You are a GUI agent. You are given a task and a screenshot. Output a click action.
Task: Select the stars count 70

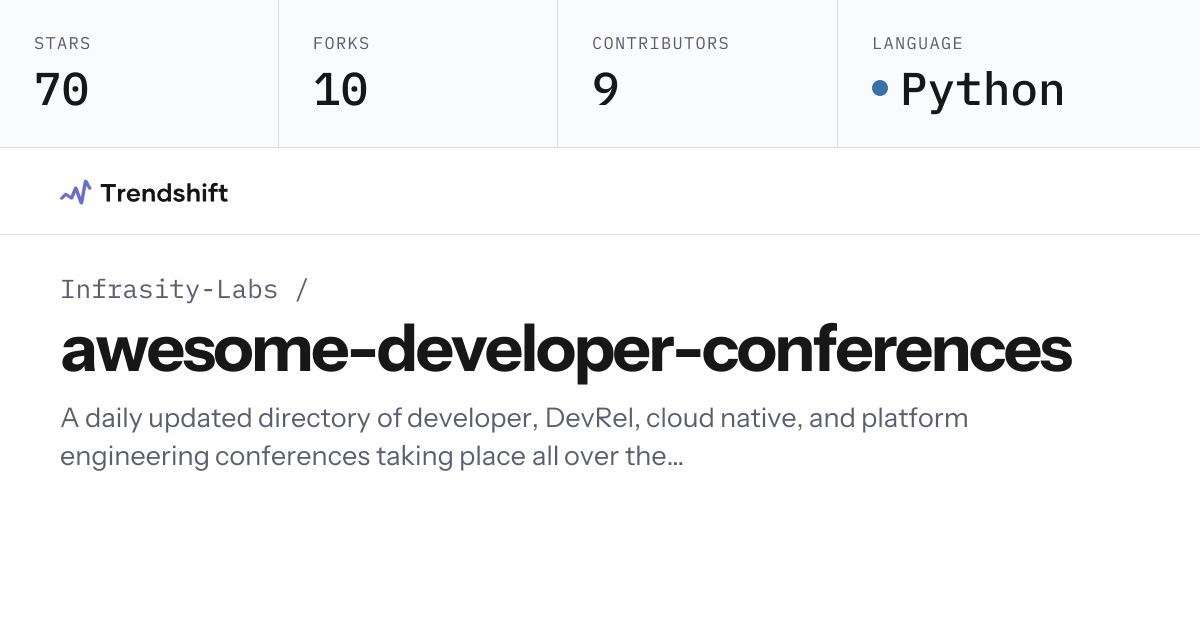click(62, 90)
